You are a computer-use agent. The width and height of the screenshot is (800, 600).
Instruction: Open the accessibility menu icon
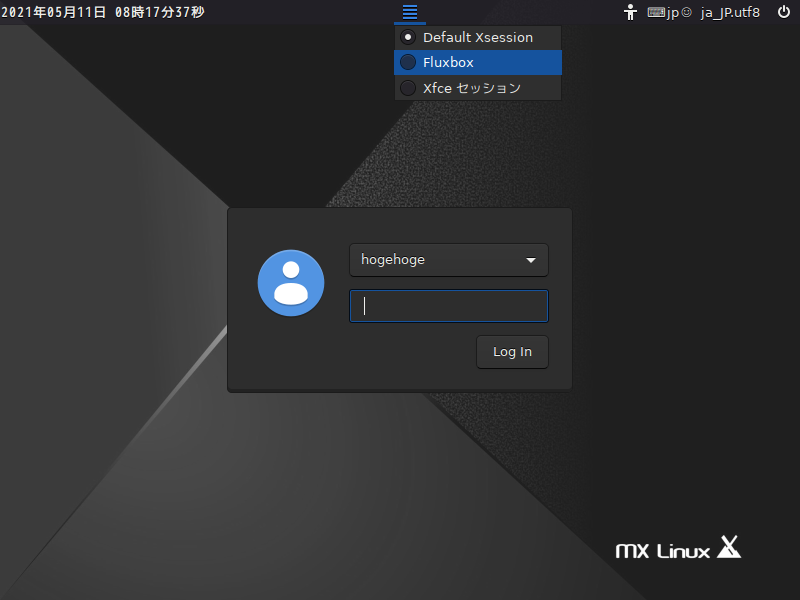click(631, 12)
